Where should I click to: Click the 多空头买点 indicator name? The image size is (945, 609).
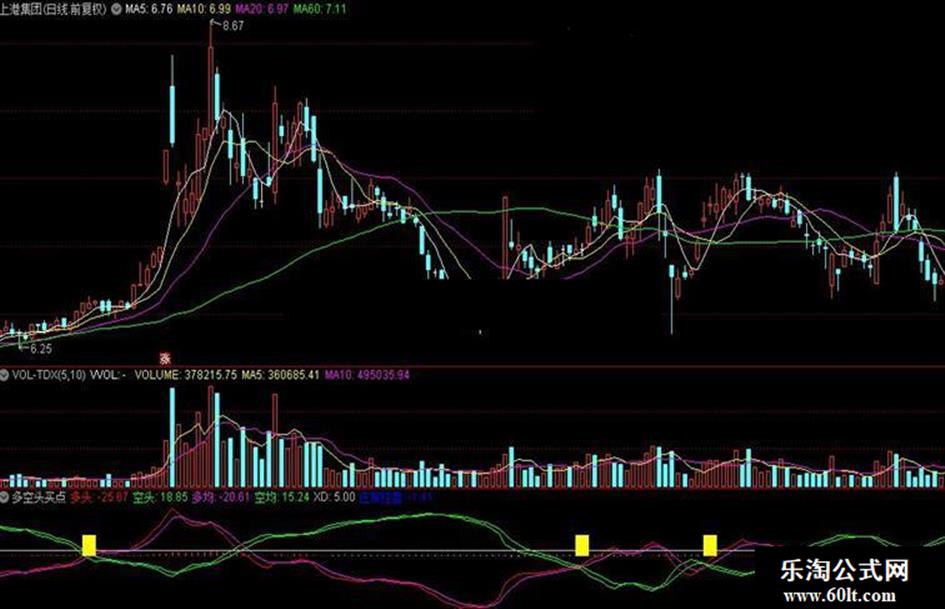[38, 498]
